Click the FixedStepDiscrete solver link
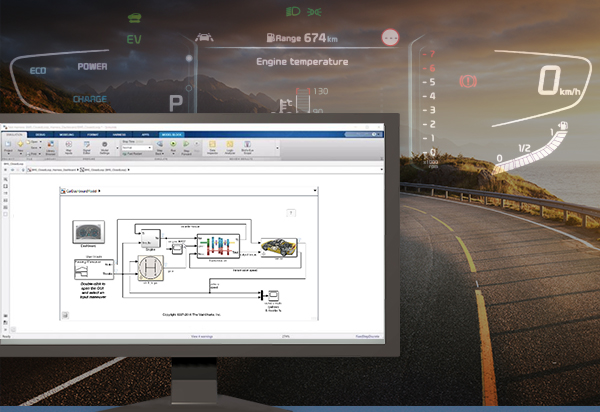 [366, 337]
